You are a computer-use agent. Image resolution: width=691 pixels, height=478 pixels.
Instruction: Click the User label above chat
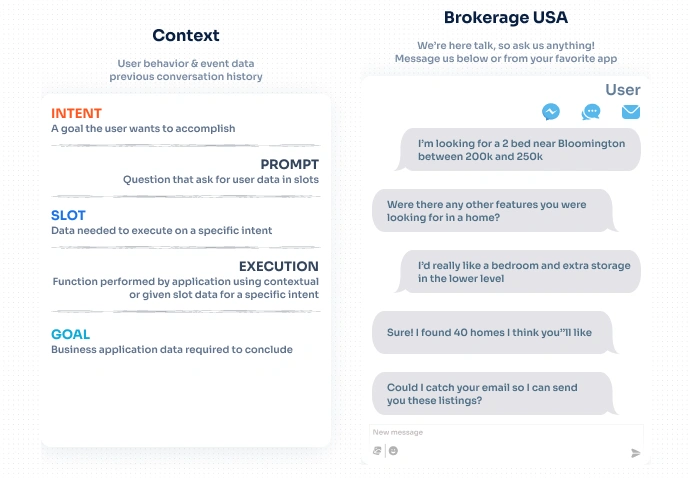[622, 90]
